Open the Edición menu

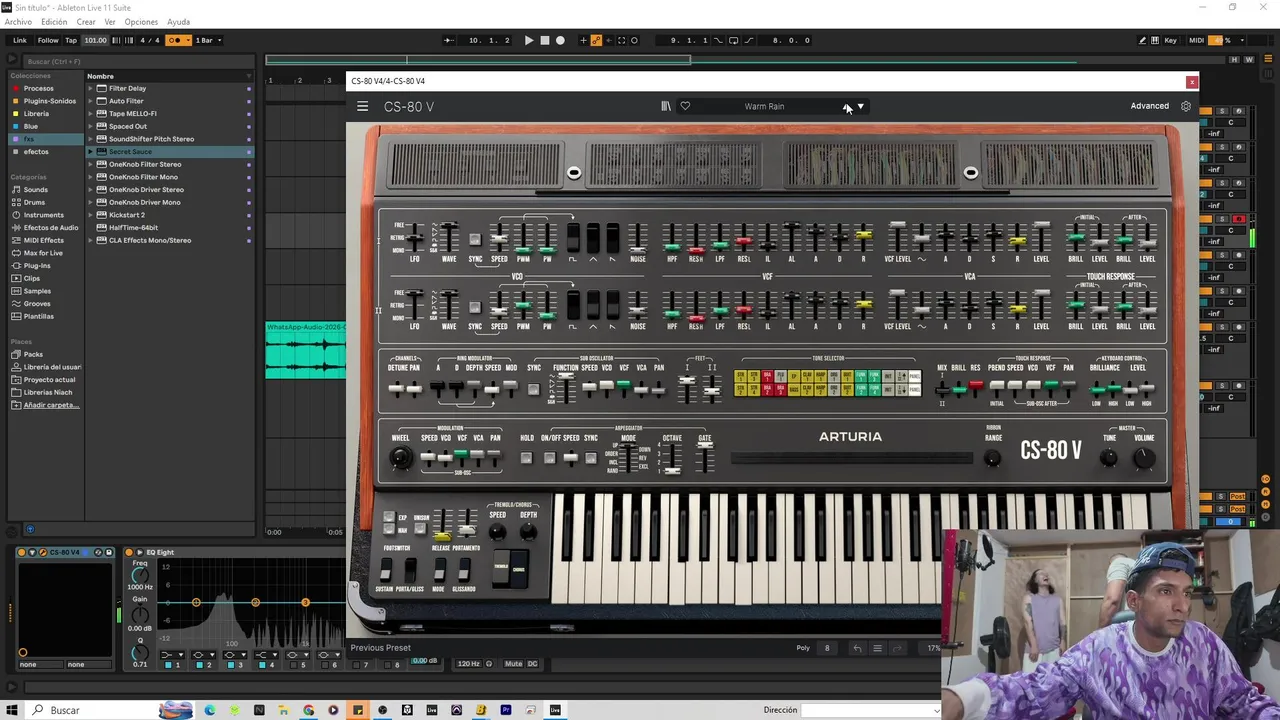pyautogui.click(x=54, y=22)
